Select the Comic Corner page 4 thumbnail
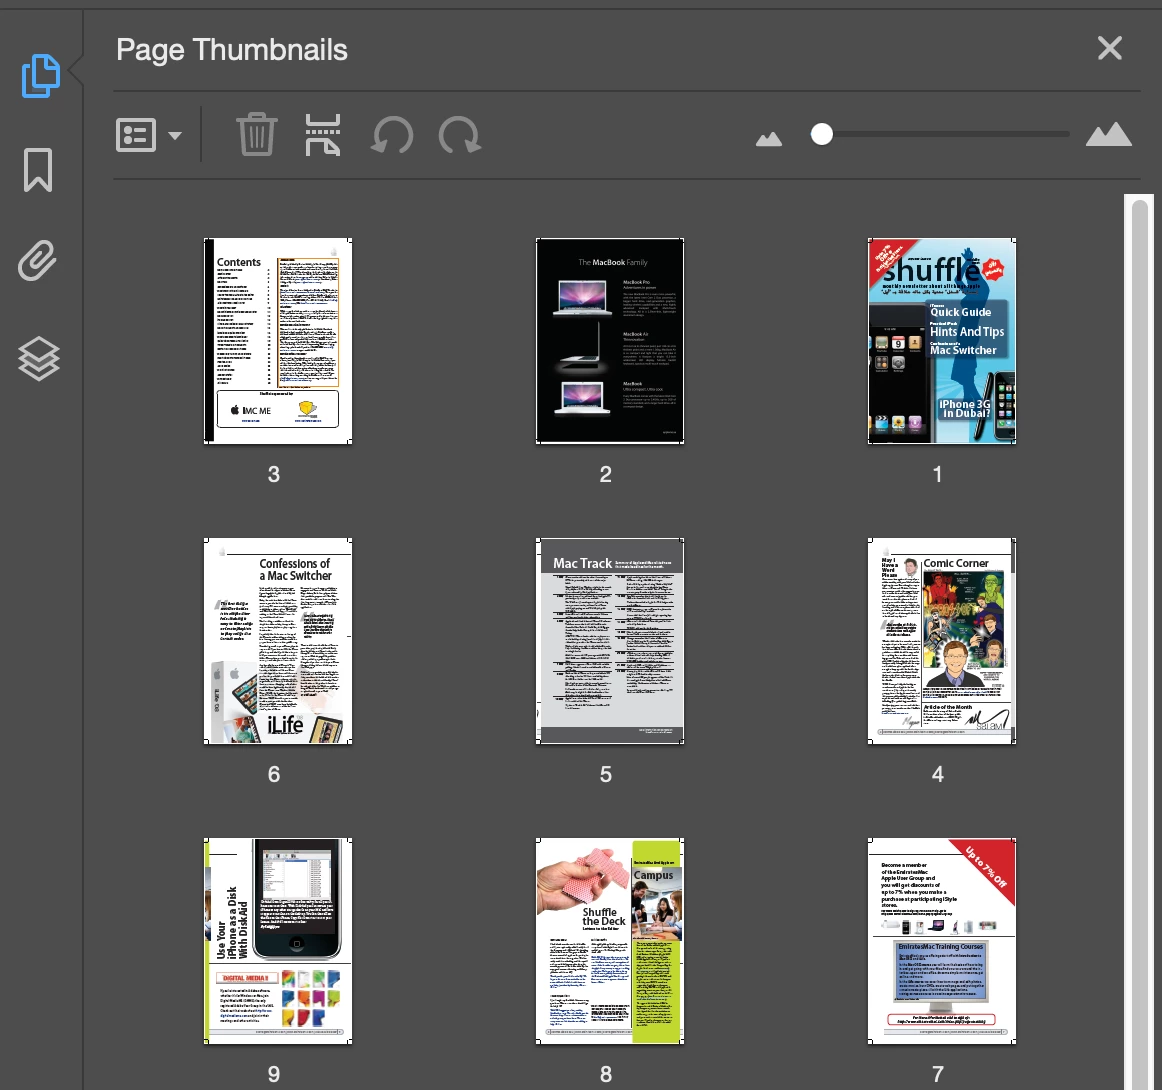Viewport: 1162px width, 1090px height. (942, 641)
